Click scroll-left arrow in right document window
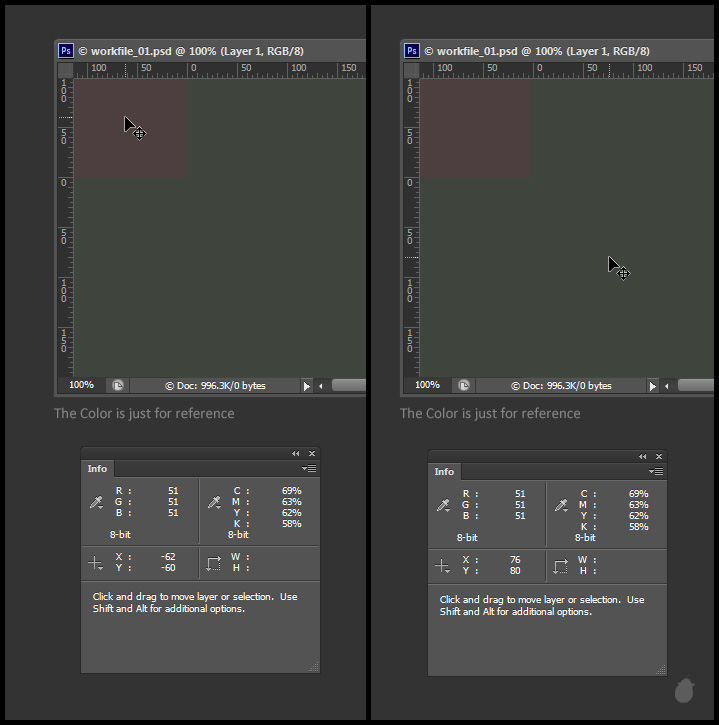Image resolution: width=719 pixels, height=725 pixels. click(x=667, y=385)
